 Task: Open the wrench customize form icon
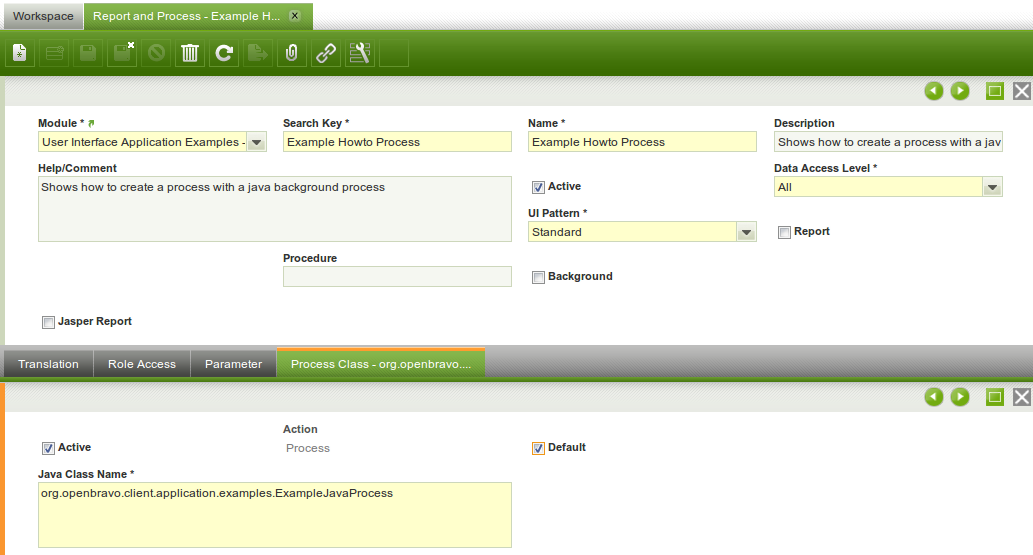(x=360, y=53)
